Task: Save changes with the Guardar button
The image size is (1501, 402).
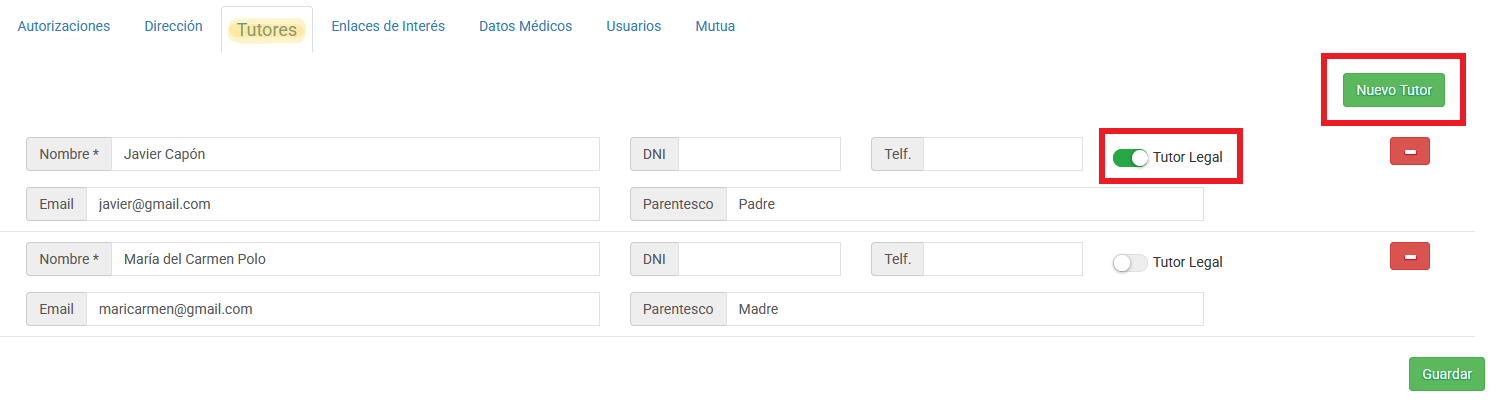Action: click(x=1447, y=374)
